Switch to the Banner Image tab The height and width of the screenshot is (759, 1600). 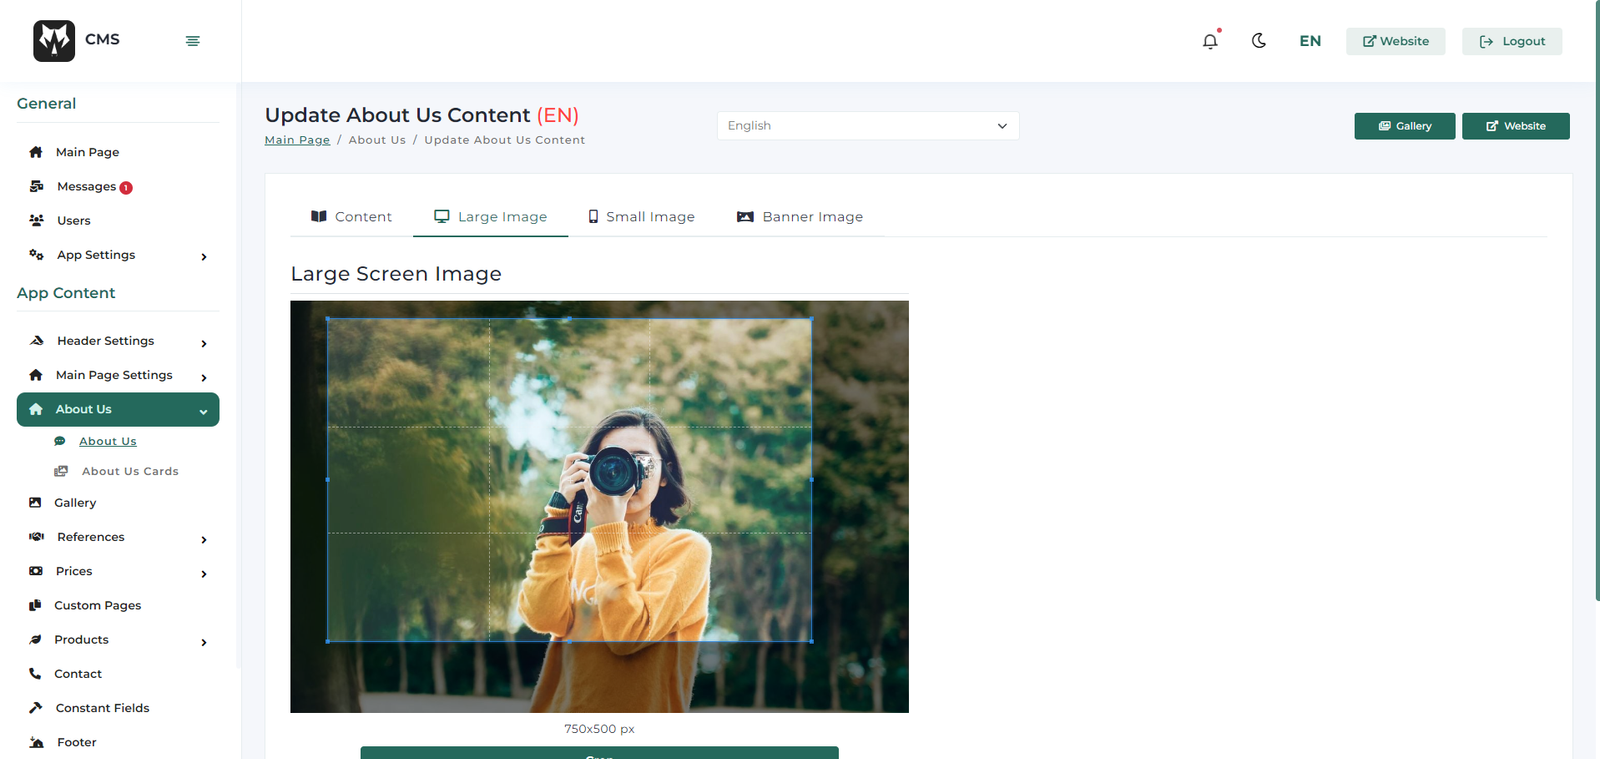pyautogui.click(x=800, y=217)
